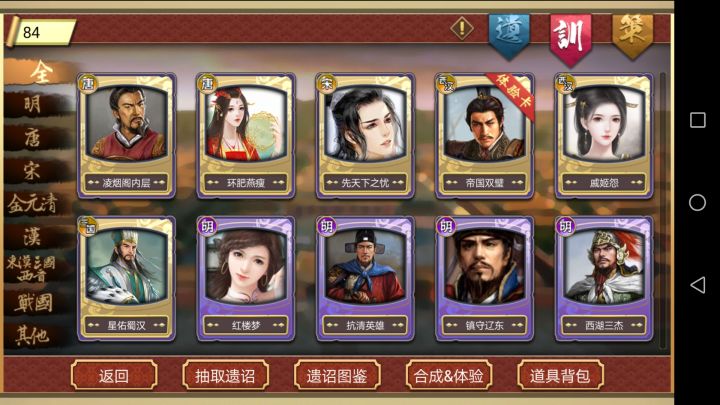This screenshot has height=405, width=720.
Task: Click the card list vertical scrollbar
Action: (x=663, y=210)
